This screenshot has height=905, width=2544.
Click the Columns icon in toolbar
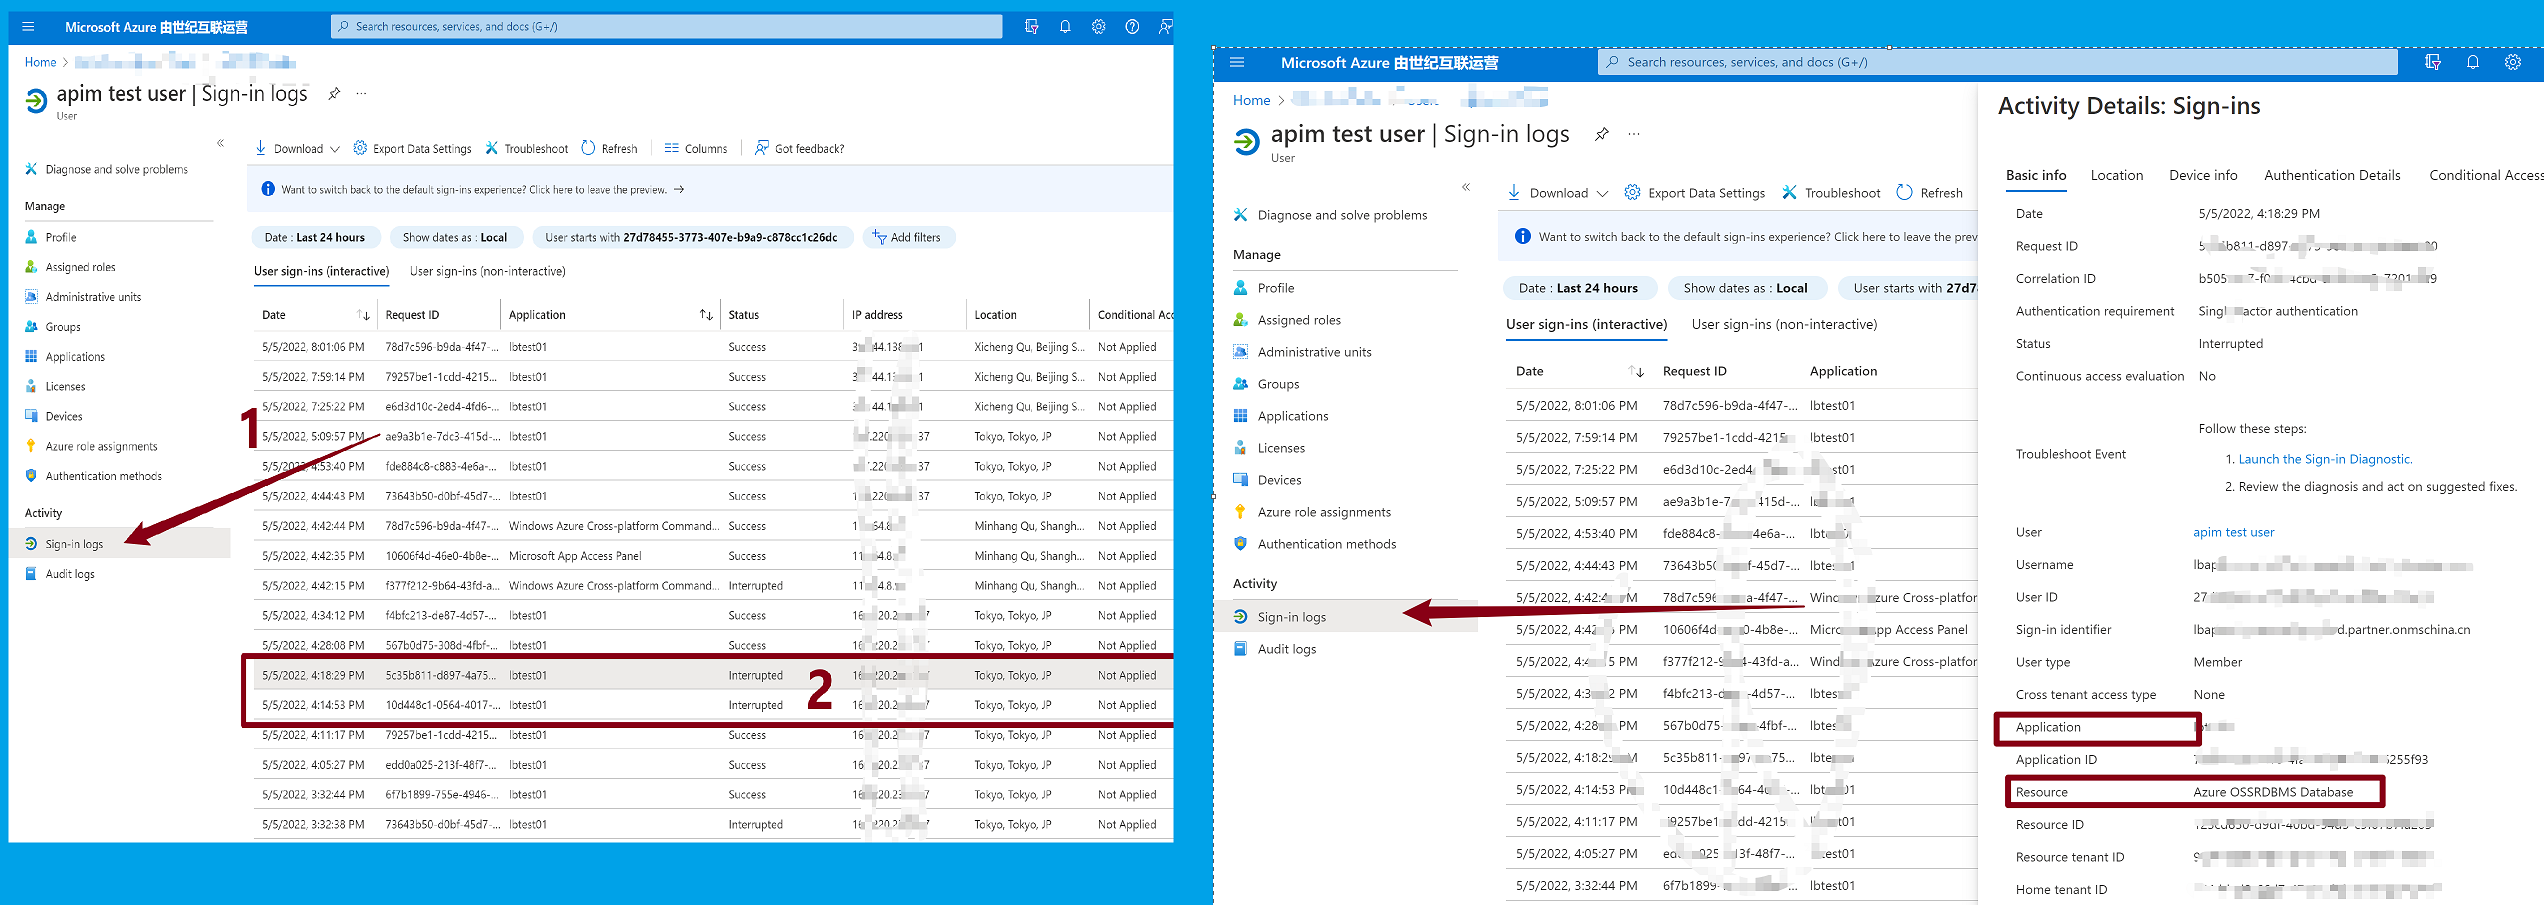(671, 148)
